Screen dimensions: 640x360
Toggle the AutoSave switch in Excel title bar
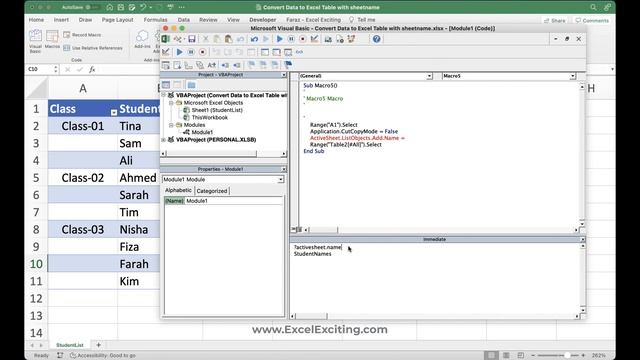click(x=93, y=7)
